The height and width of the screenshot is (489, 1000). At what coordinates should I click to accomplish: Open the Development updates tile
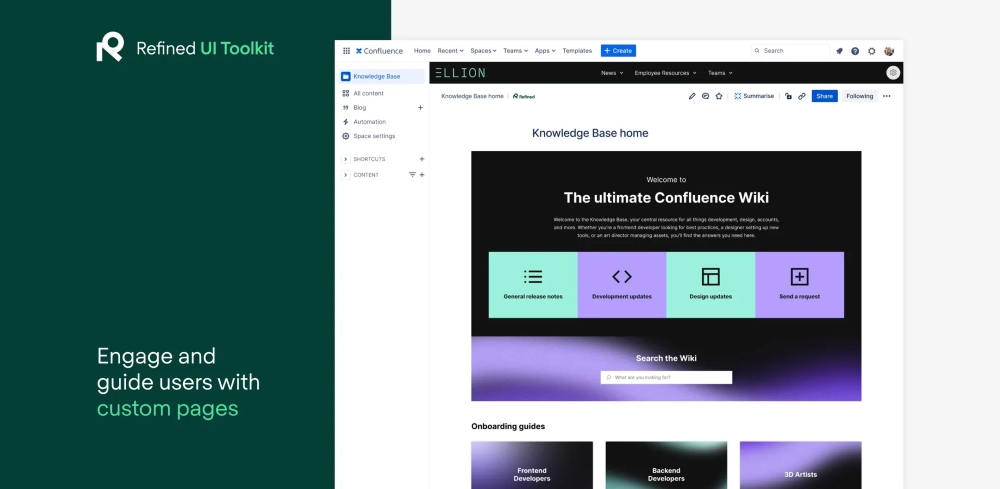point(622,285)
